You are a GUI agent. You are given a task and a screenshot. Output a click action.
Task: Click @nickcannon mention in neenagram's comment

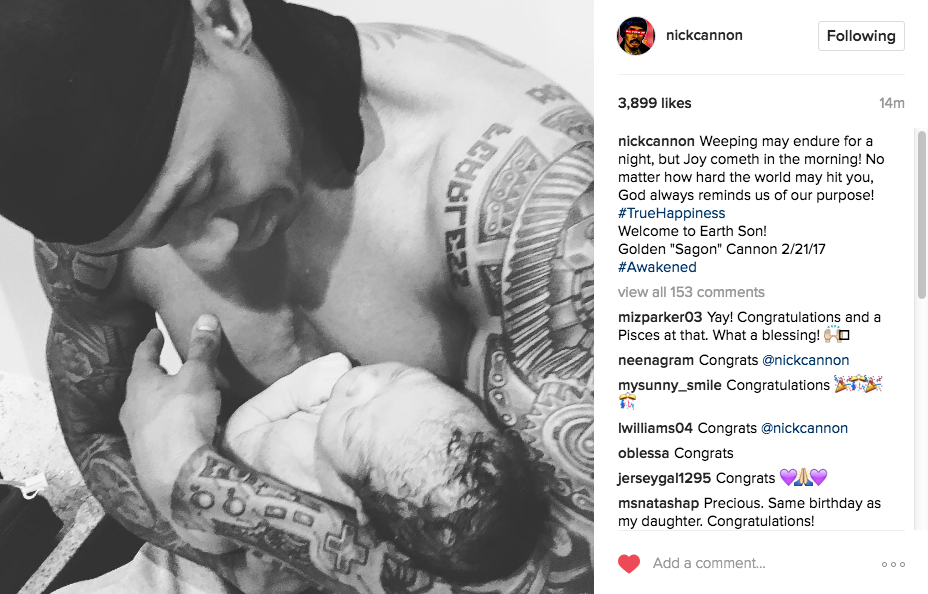click(805, 360)
